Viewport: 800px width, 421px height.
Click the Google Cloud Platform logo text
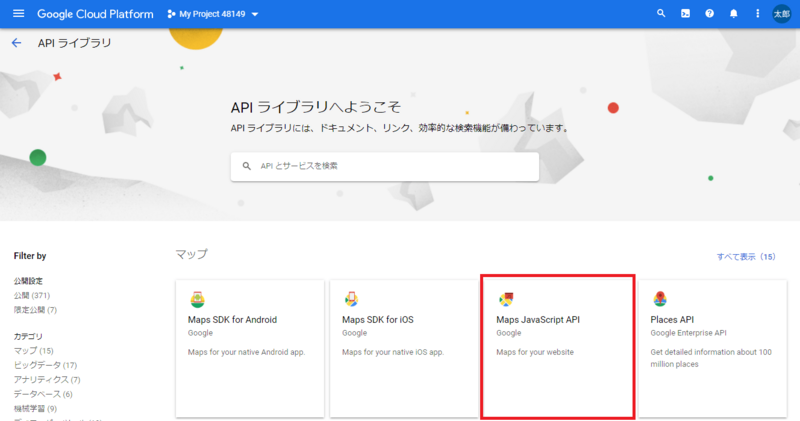pyautogui.click(x=95, y=14)
